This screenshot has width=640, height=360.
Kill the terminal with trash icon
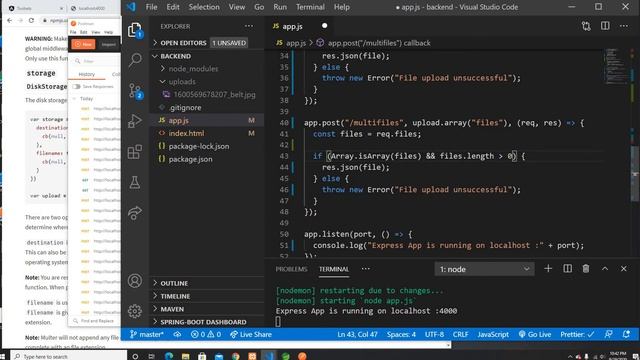[x=586, y=269]
